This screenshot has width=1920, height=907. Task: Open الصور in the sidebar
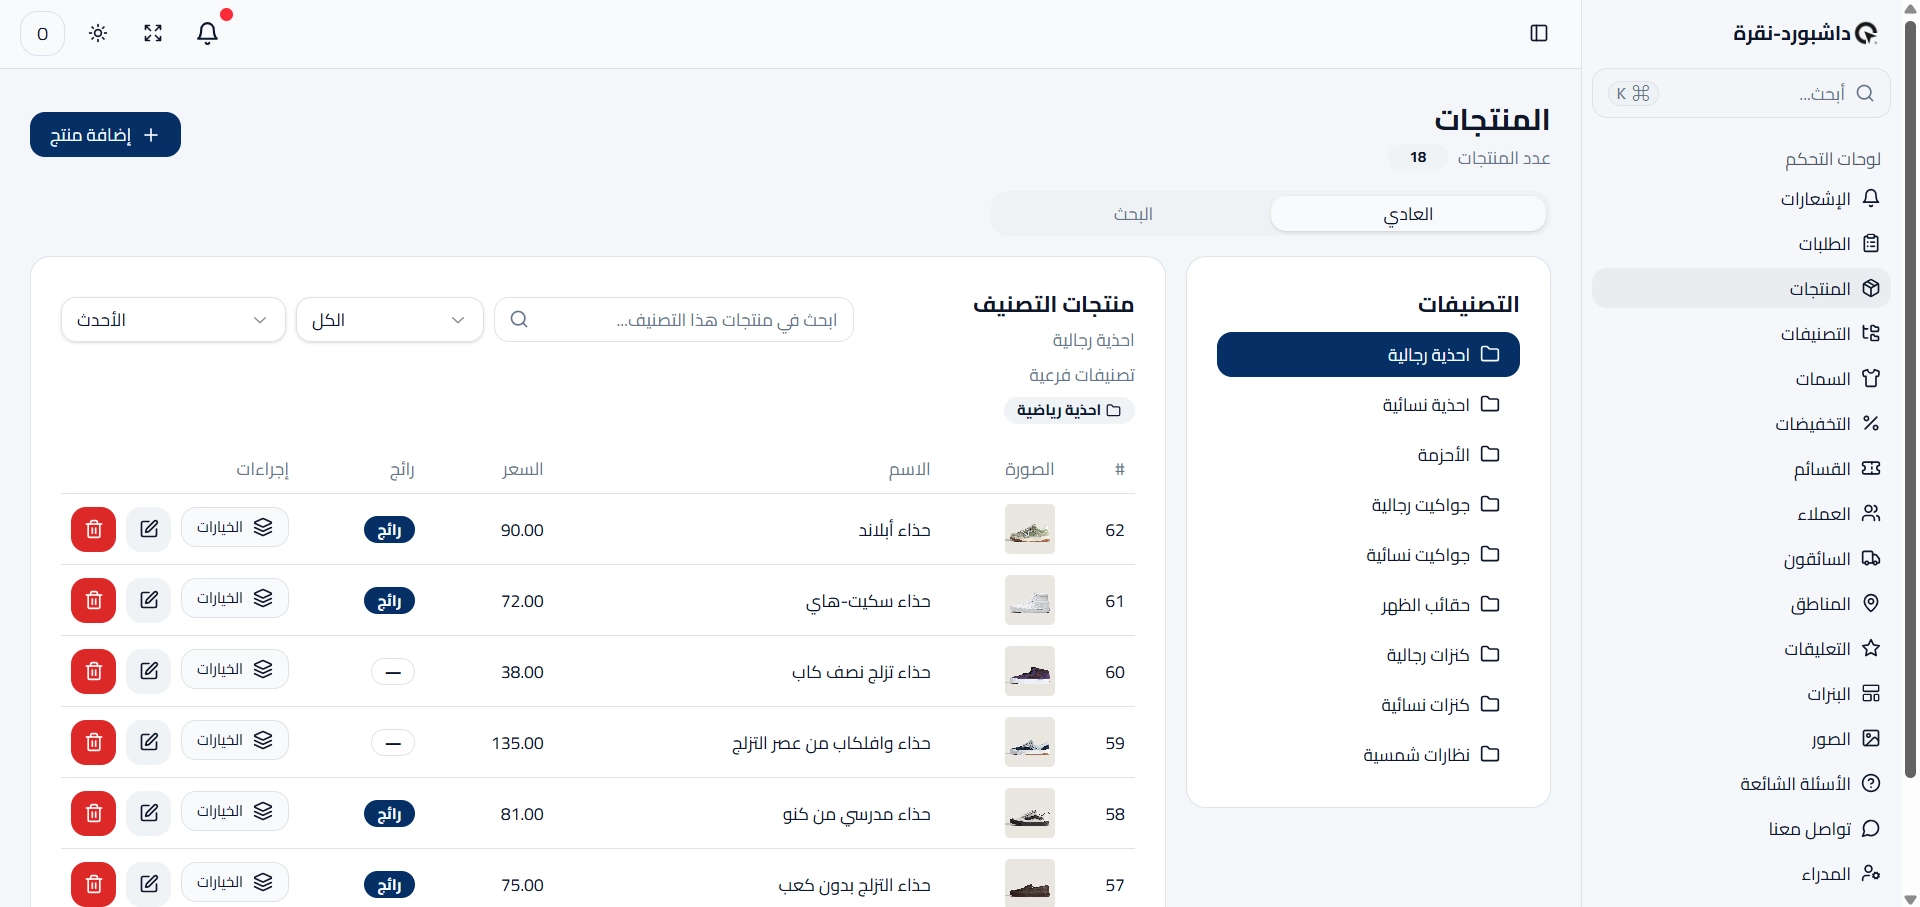(x=1741, y=738)
